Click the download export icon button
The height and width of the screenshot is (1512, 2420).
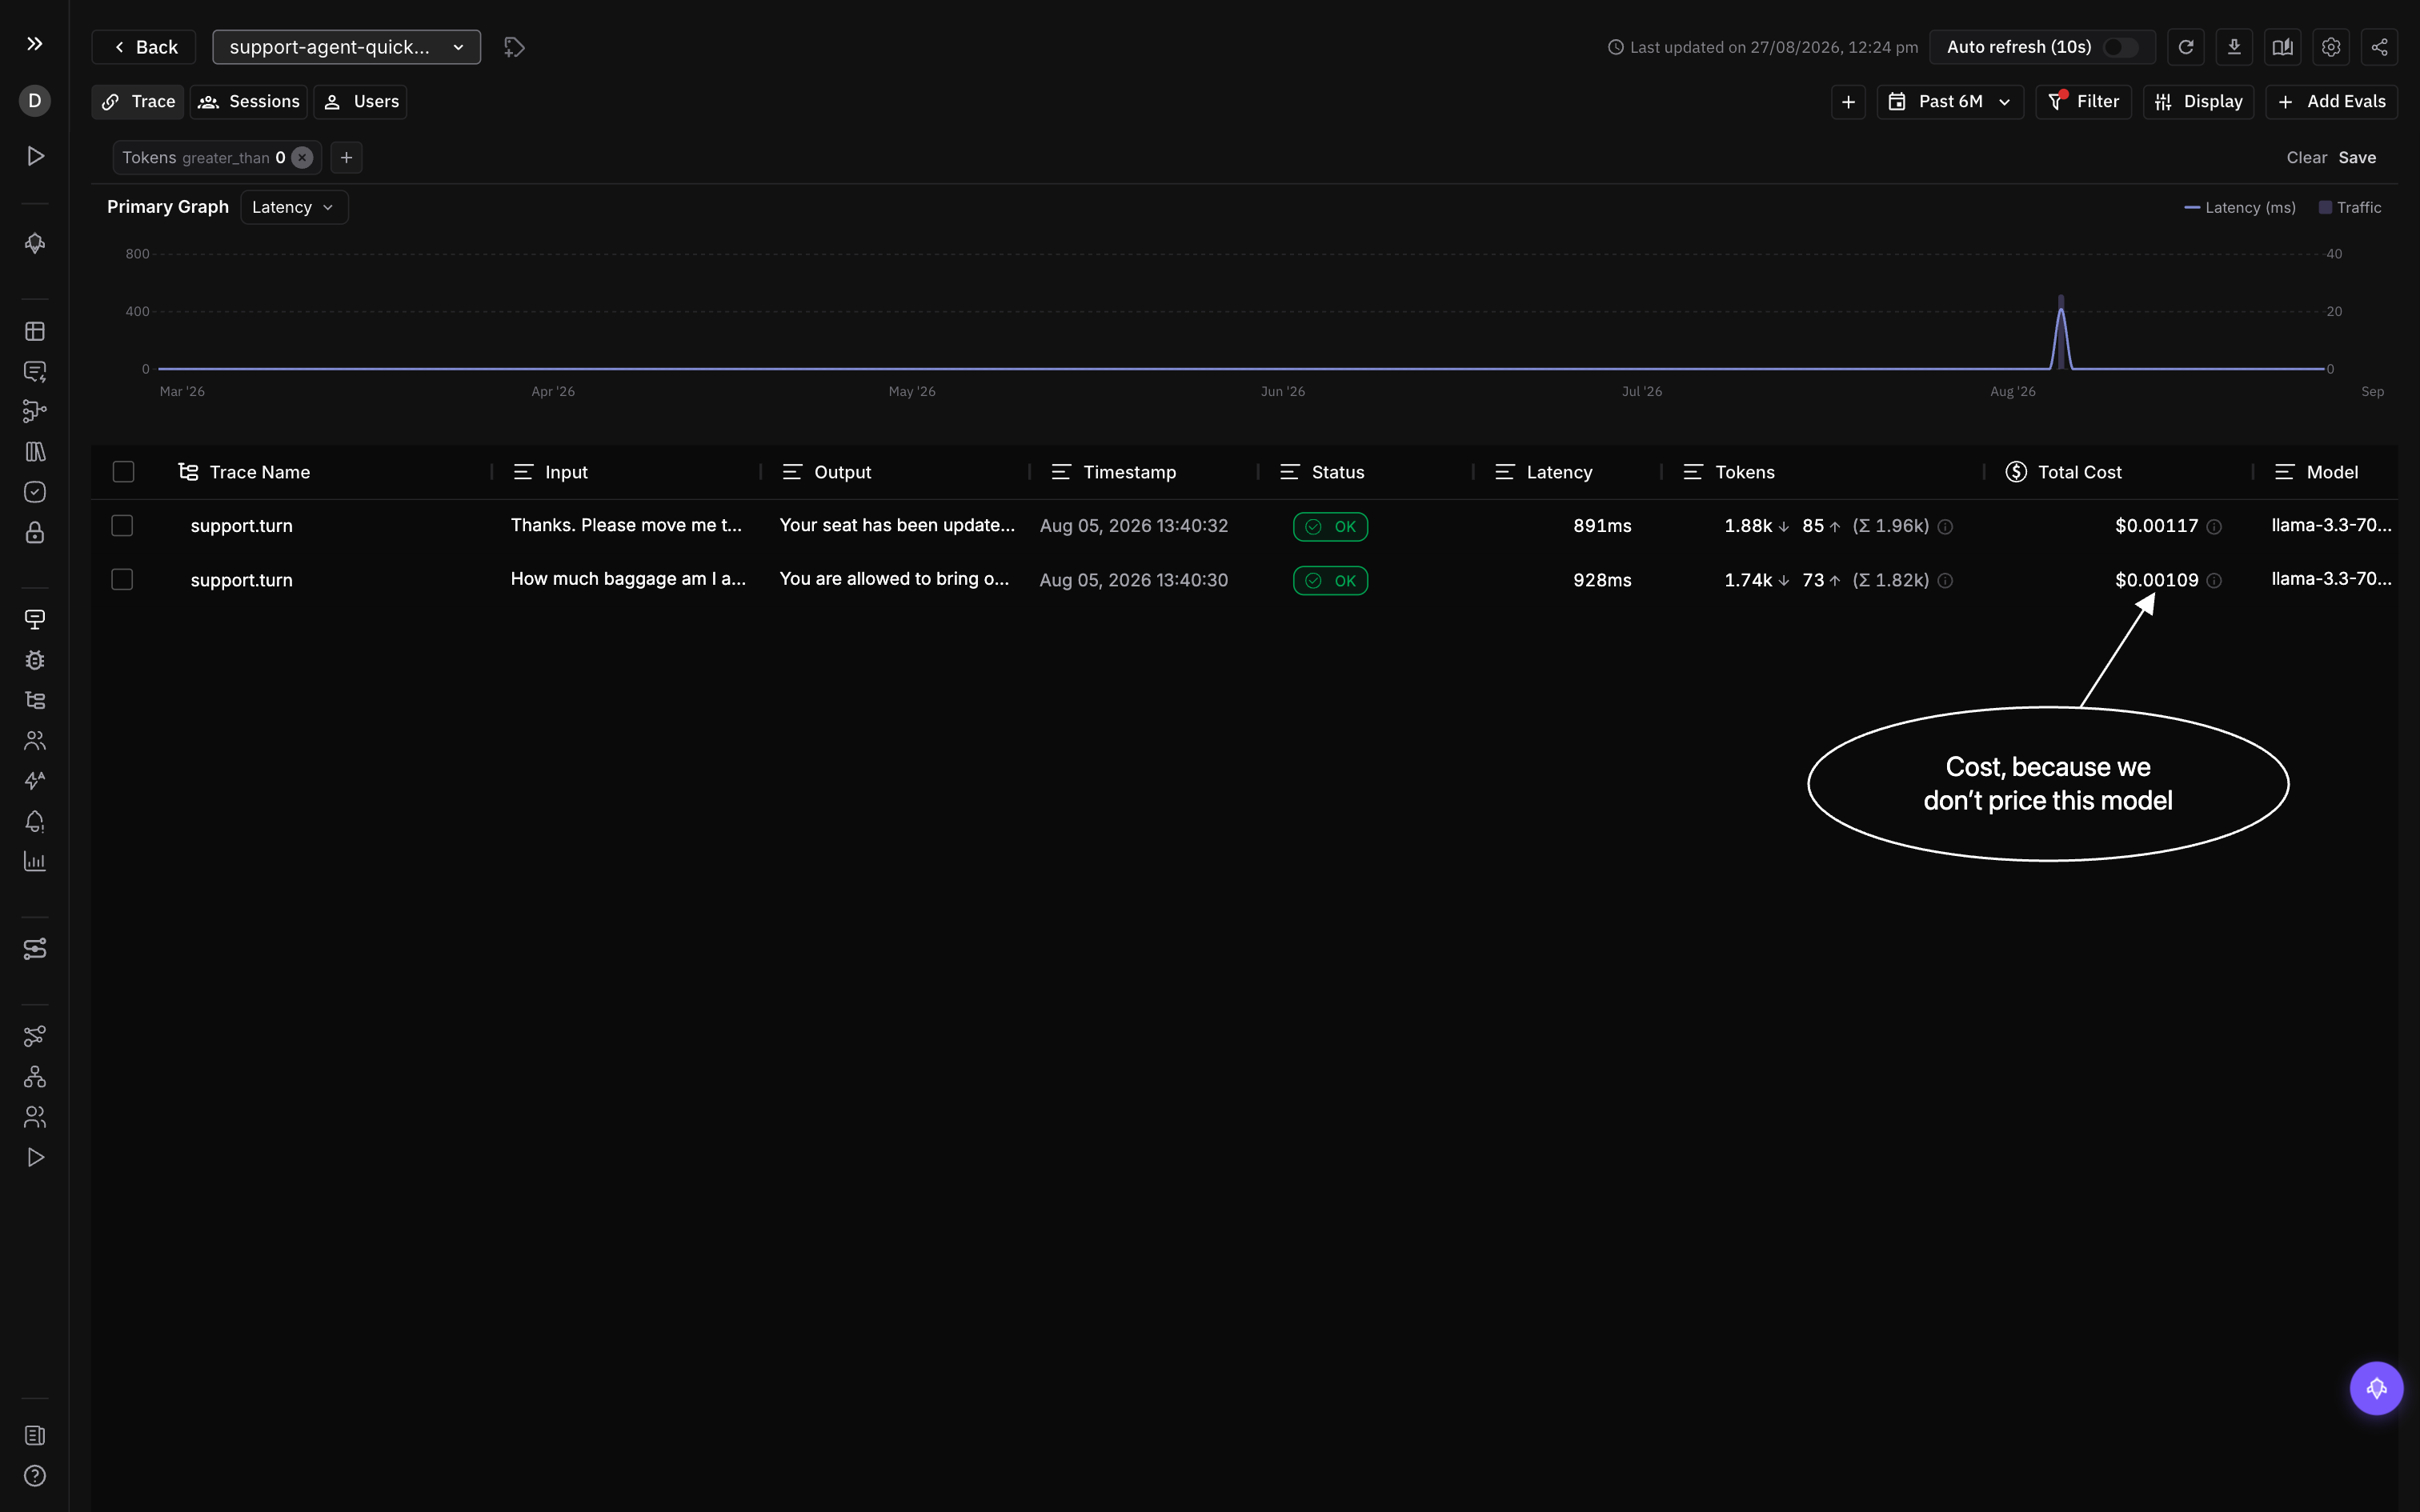[x=2234, y=47]
